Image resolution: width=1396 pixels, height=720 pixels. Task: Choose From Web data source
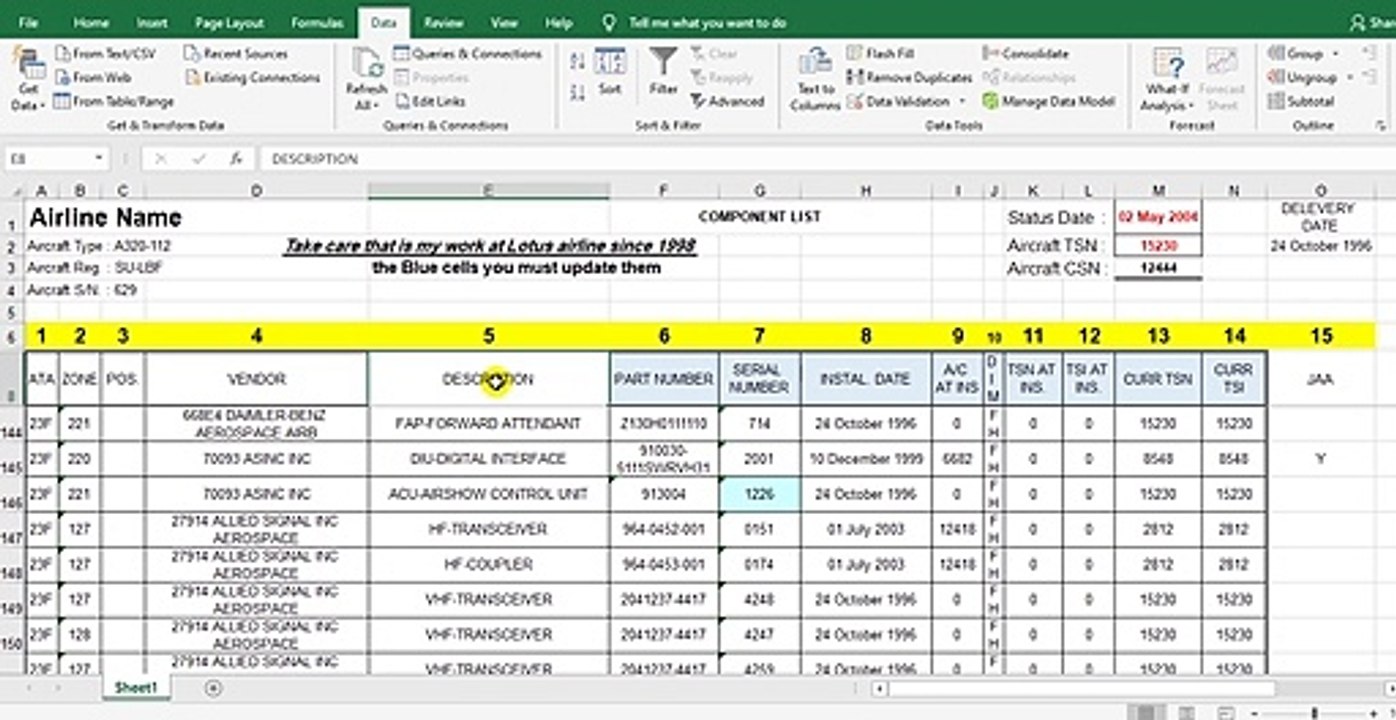(92, 77)
